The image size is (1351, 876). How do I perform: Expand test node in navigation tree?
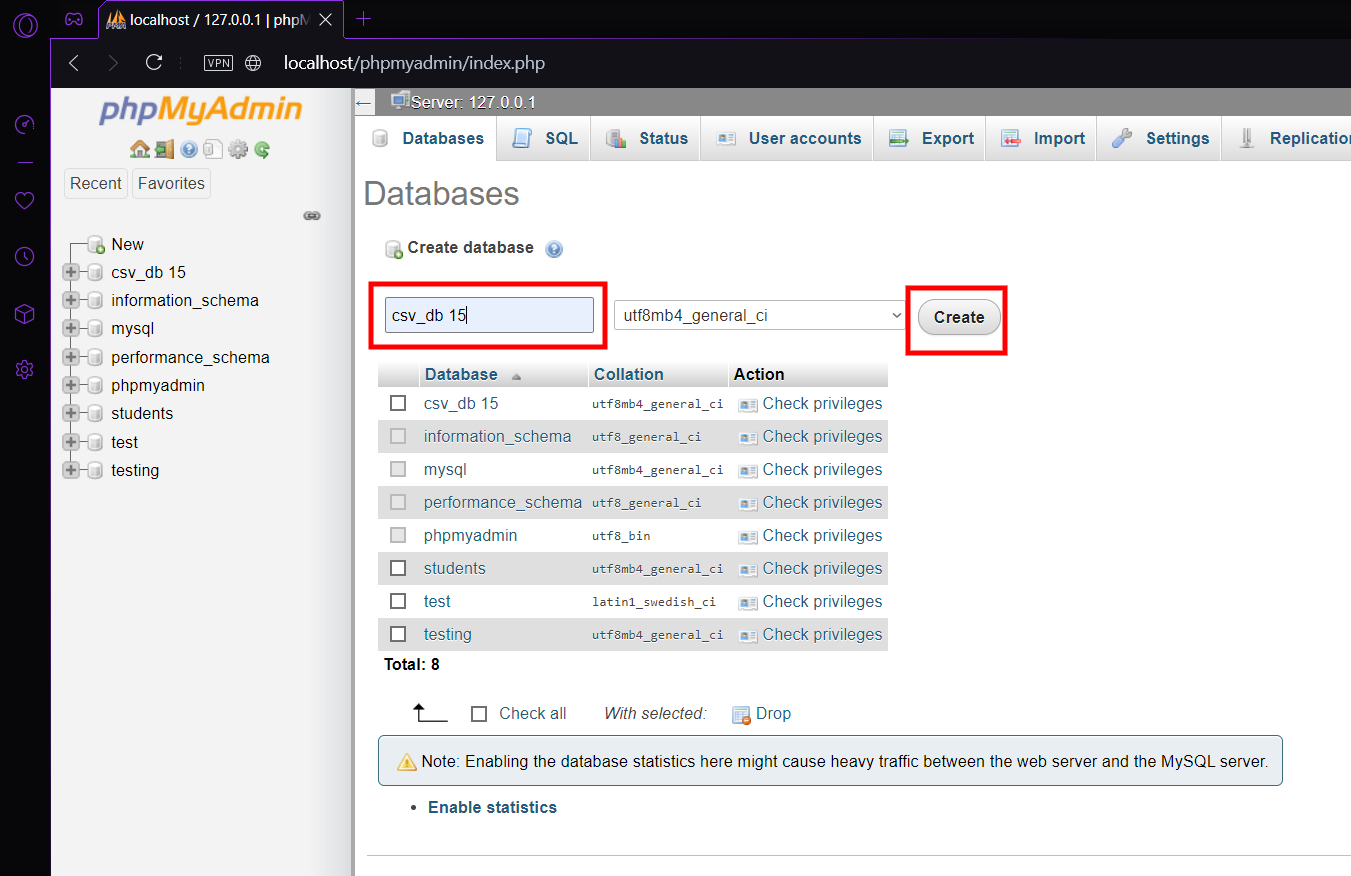click(x=71, y=443)
